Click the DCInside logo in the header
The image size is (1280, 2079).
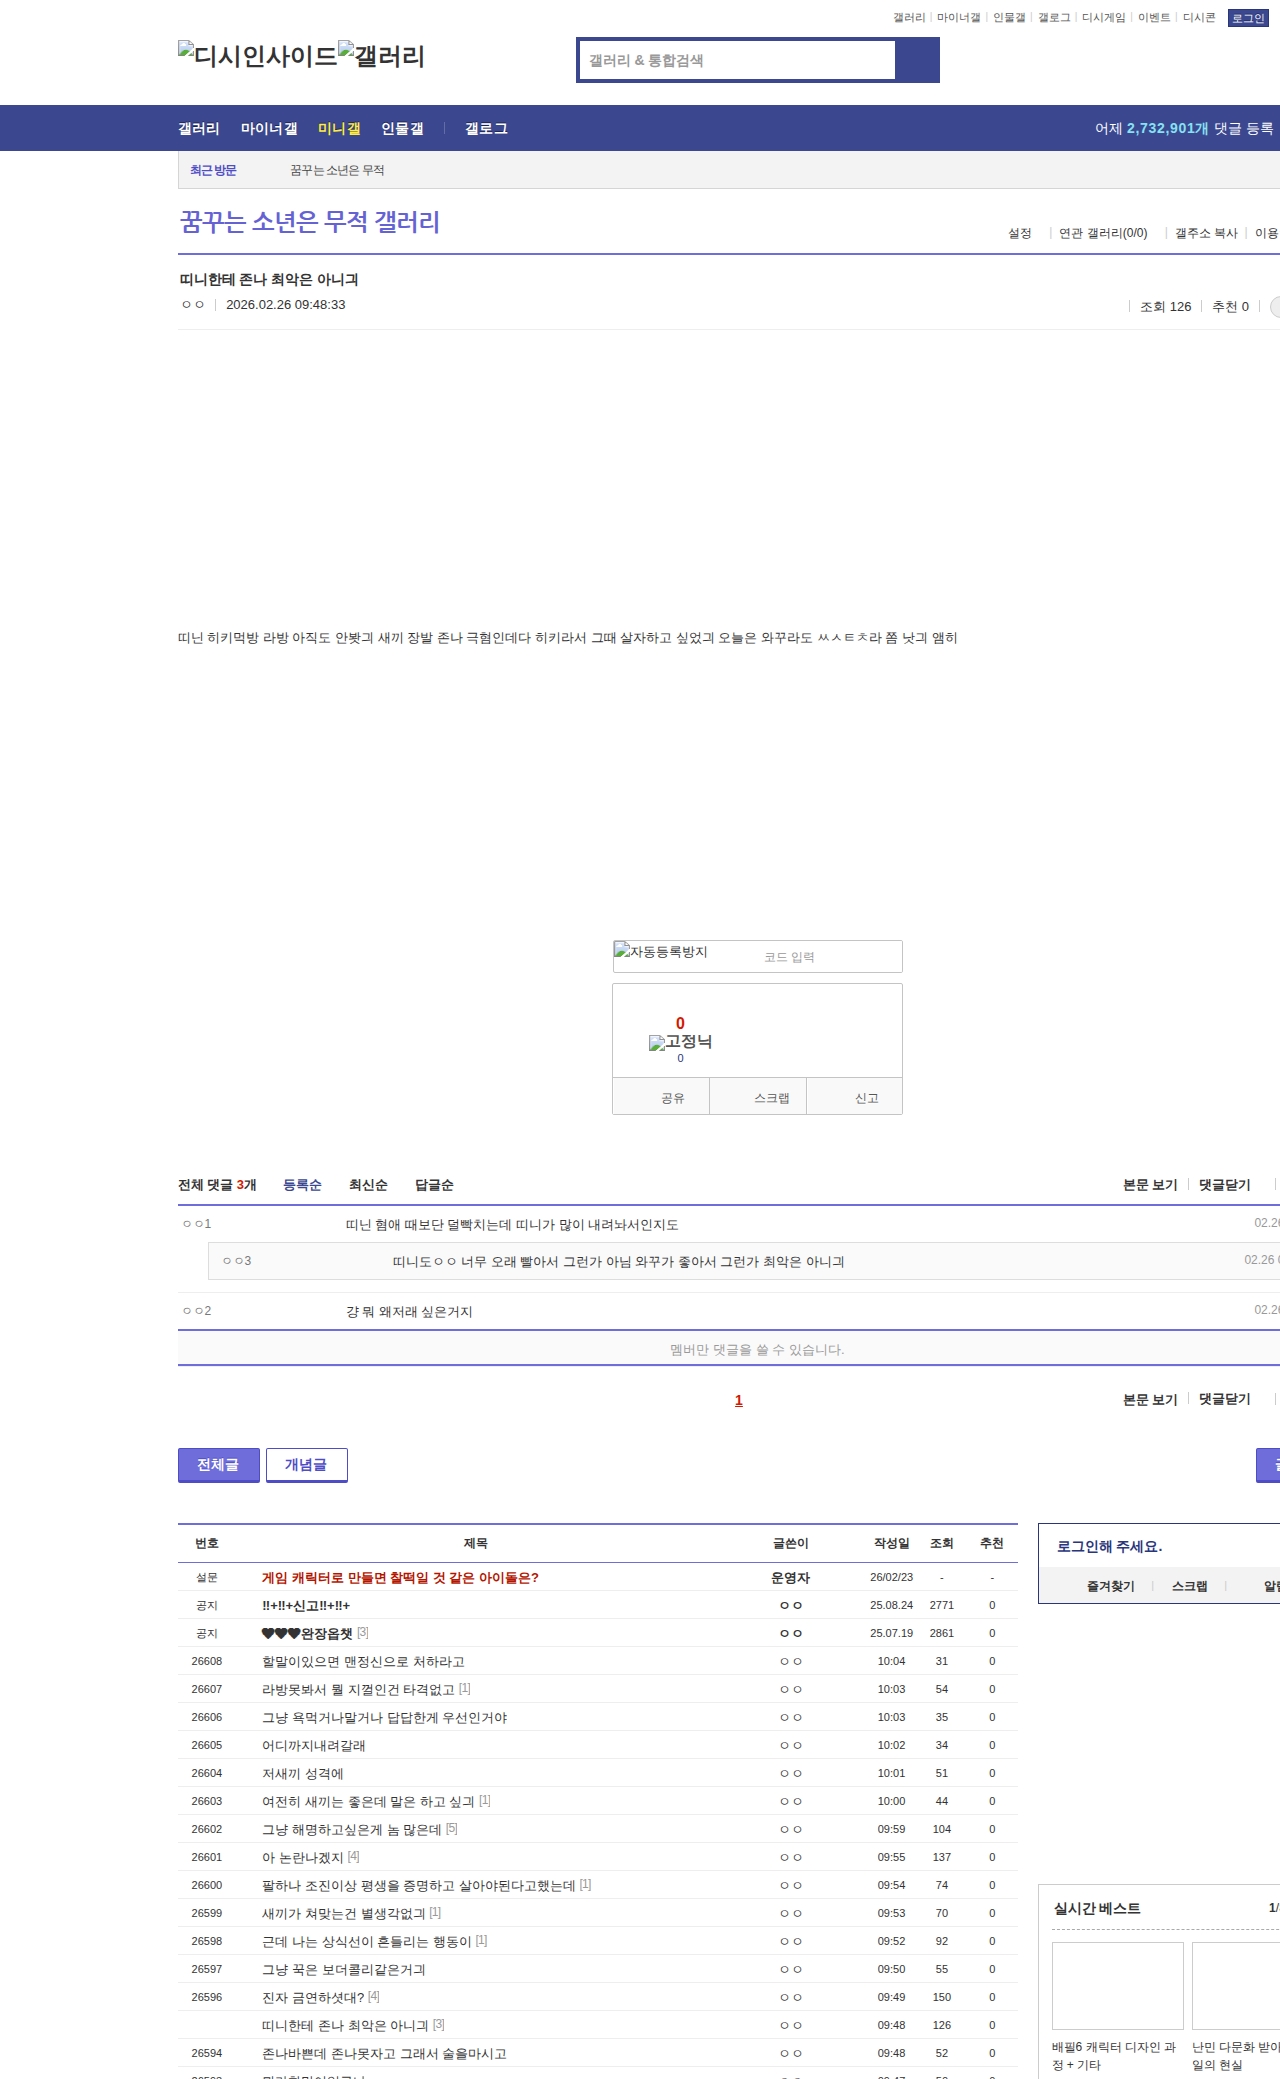[x=257, y=56]
